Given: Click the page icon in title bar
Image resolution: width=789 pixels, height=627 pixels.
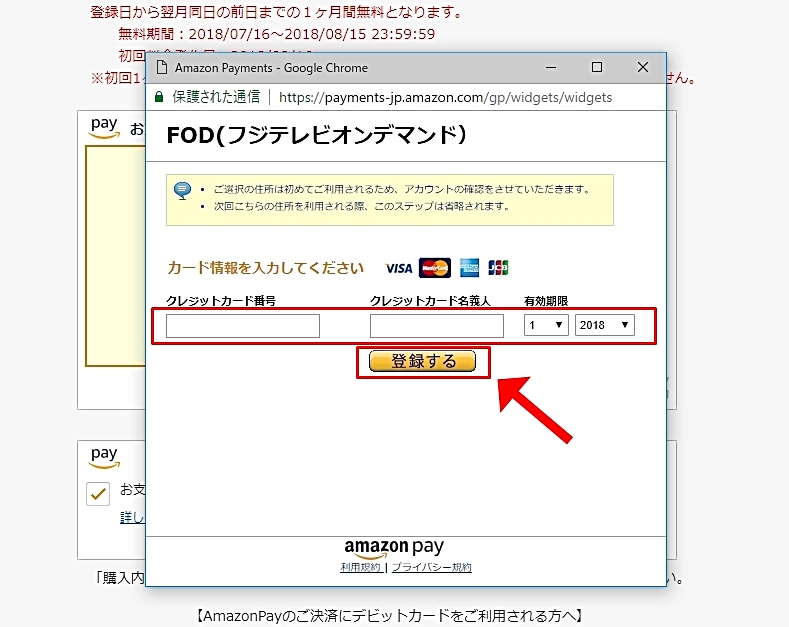Looking at the screenshot, I should tap(162, 67).
